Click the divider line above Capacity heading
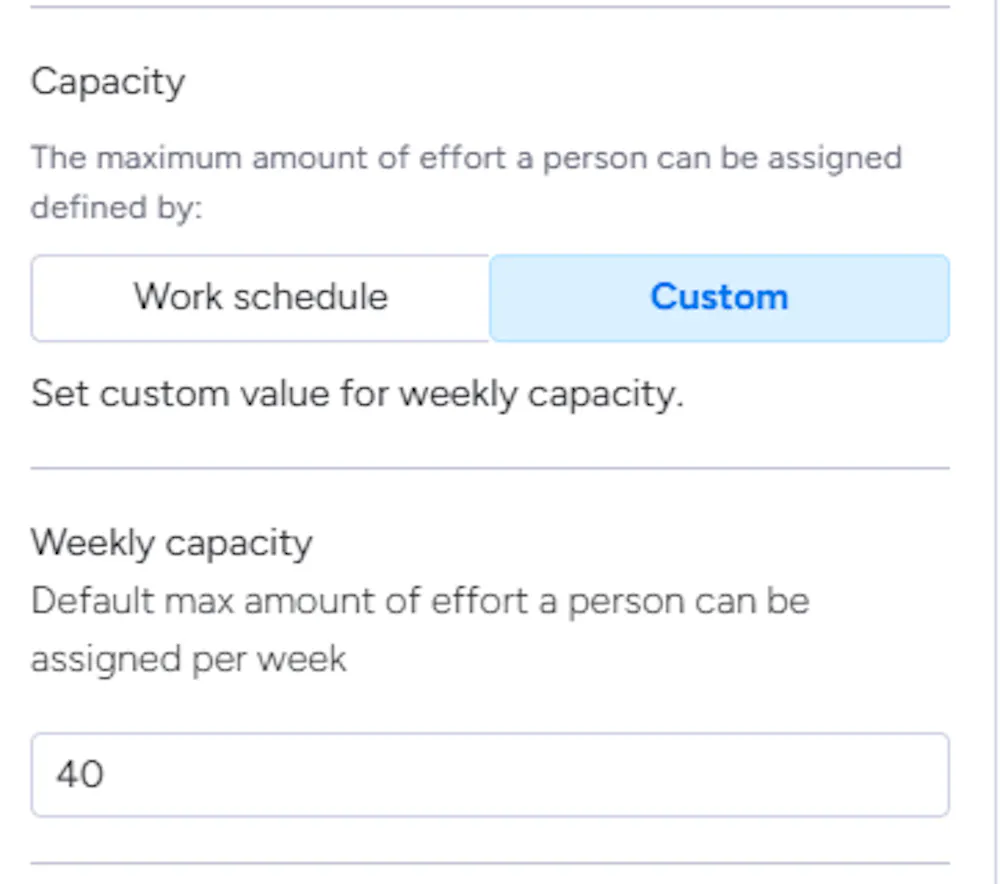Viewport: 1000px width, 884px height. tap(490, 7)
